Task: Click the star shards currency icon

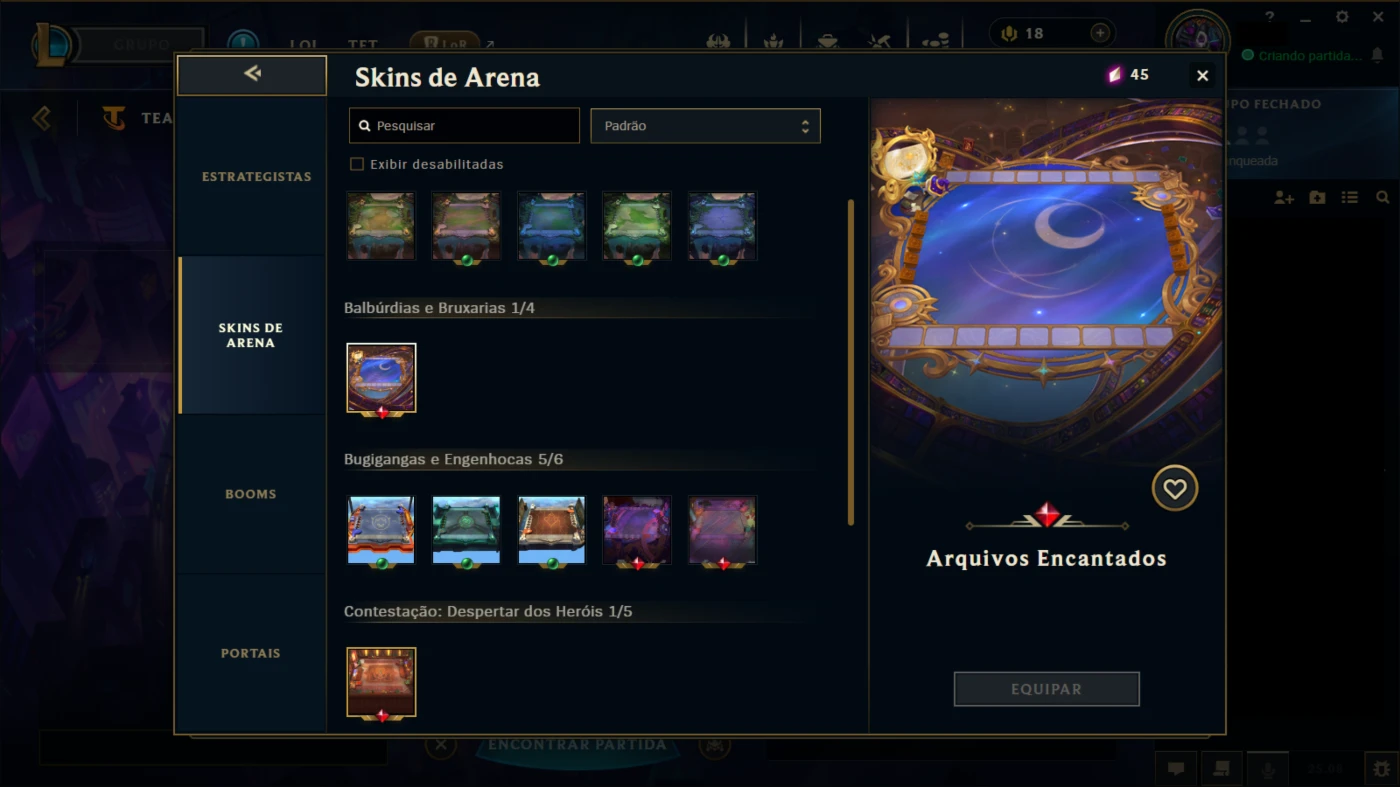Action: point(1115,75)
